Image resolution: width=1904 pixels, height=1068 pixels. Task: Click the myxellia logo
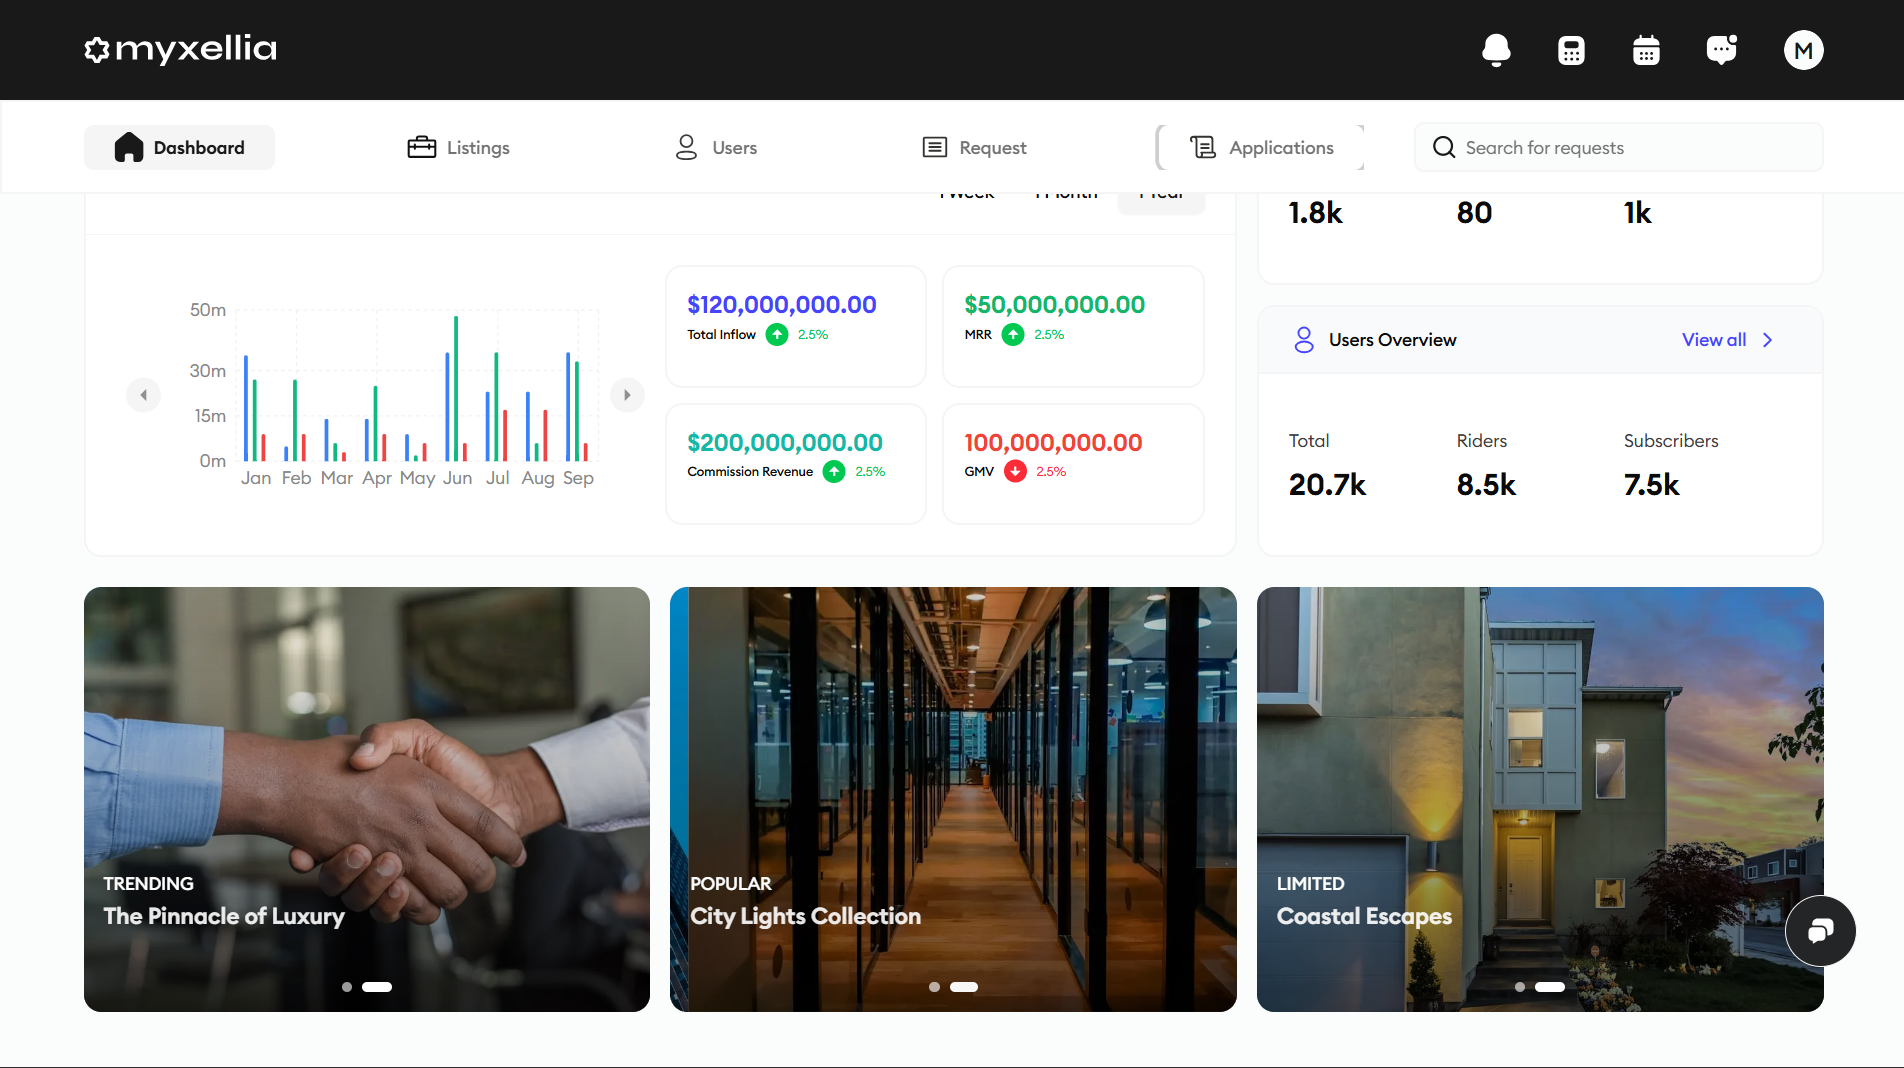[x=180, y=49]
